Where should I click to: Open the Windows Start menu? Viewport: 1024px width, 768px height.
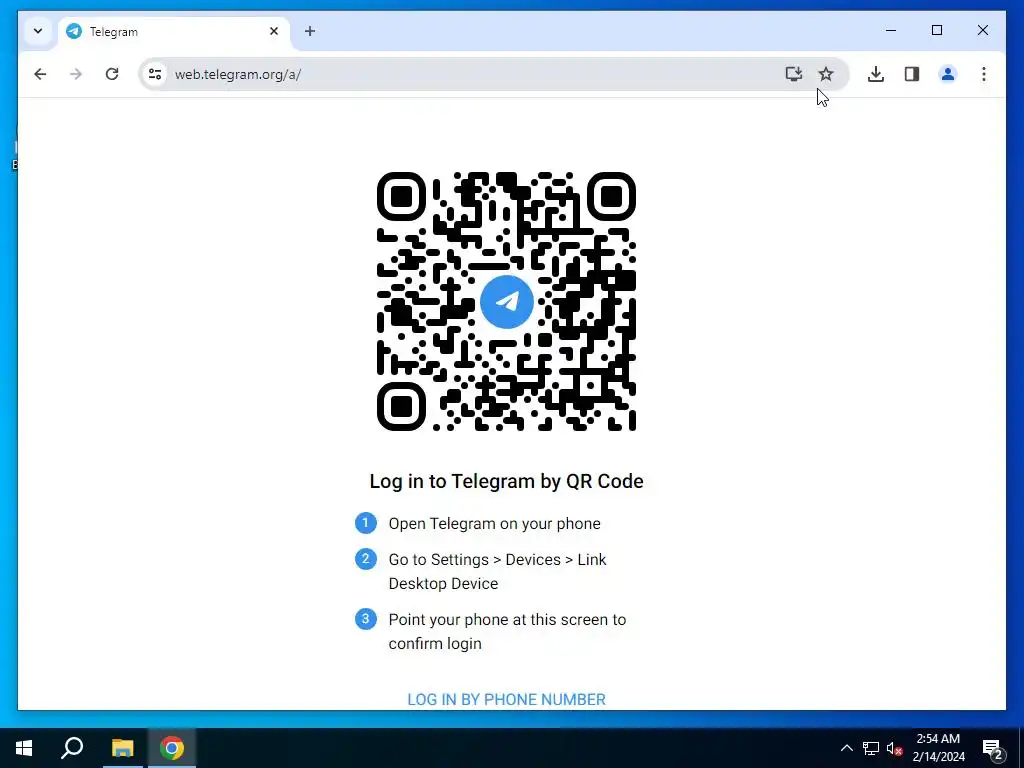pyautogui.click(x=24, y=748)
